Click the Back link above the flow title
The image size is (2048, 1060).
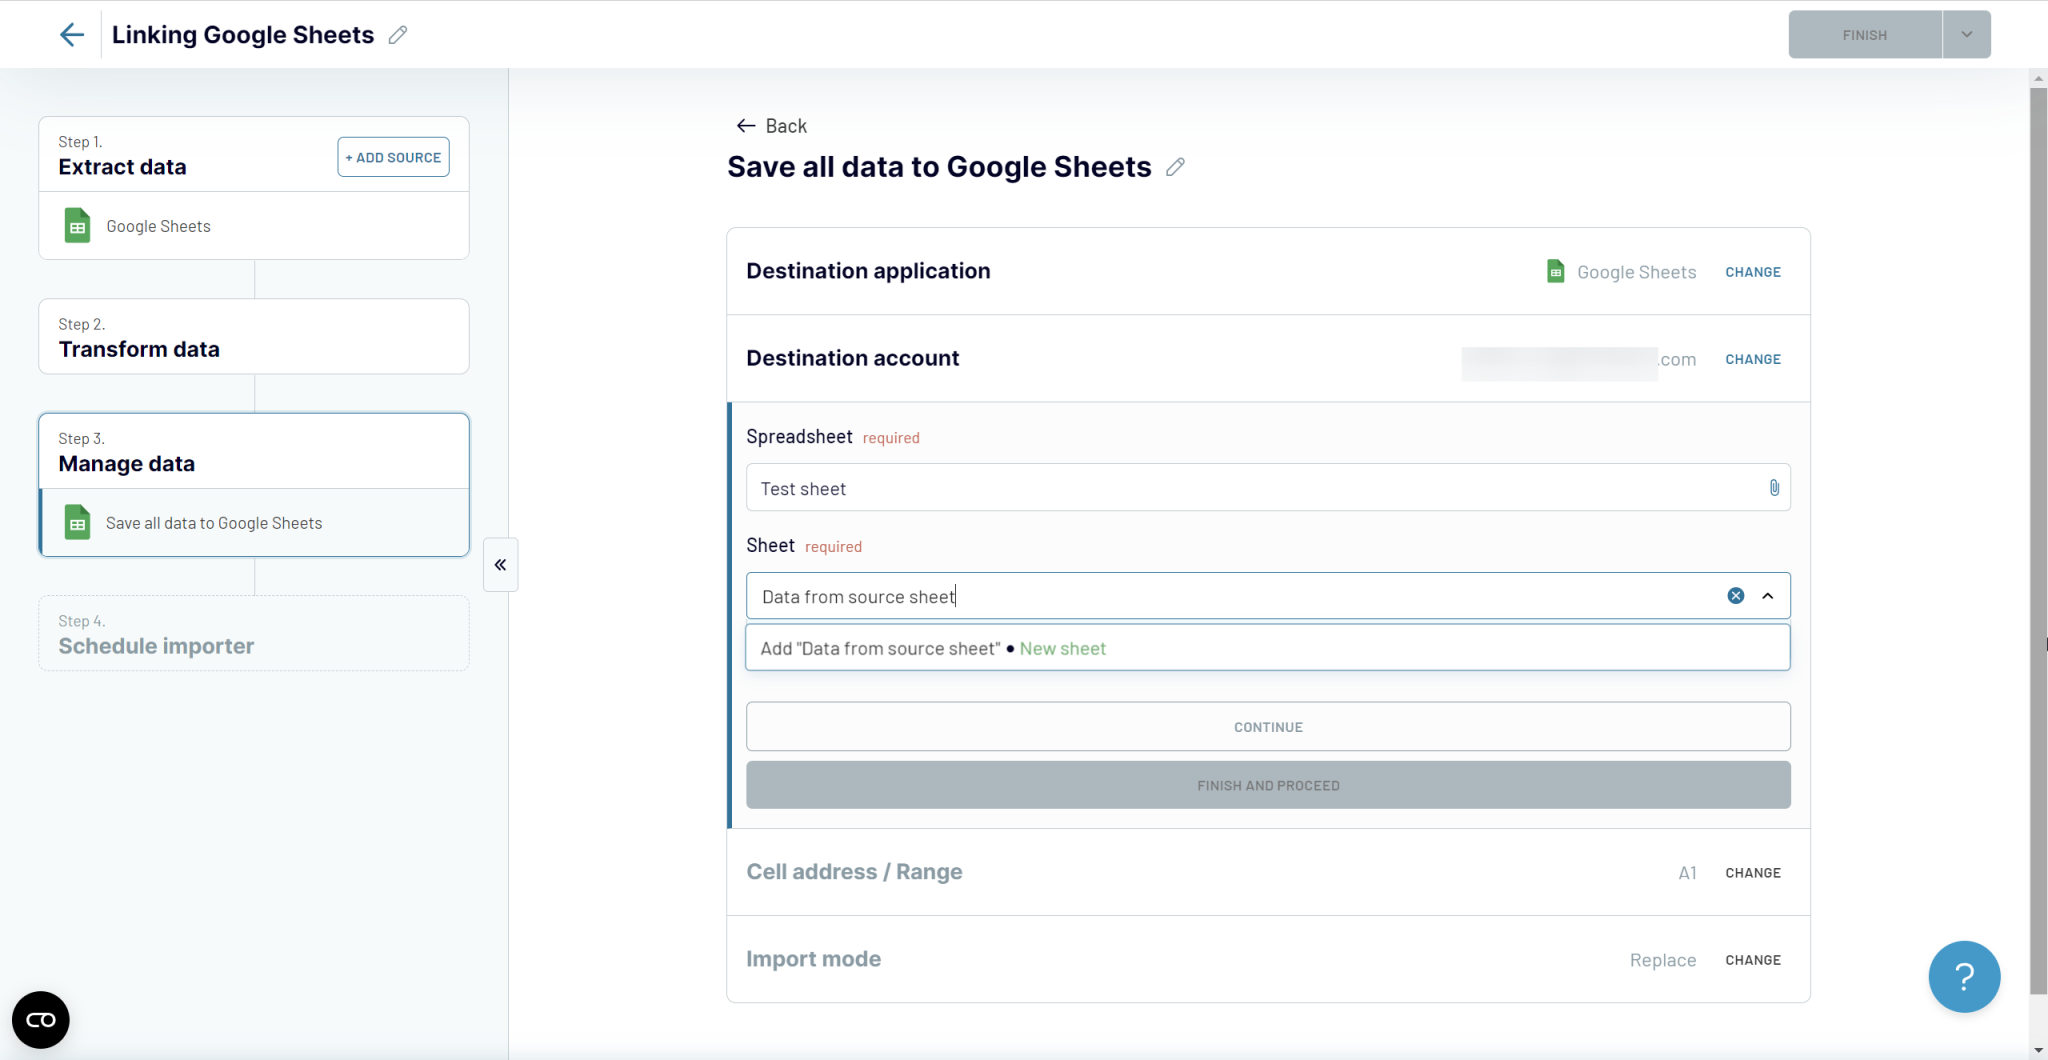[x=770, y=125]
